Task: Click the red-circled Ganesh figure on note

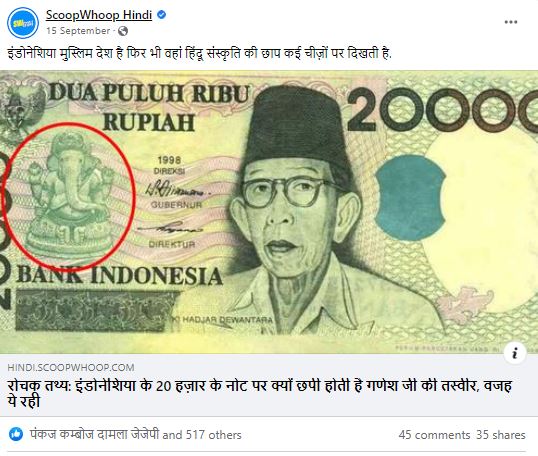Action: (69, 196)
